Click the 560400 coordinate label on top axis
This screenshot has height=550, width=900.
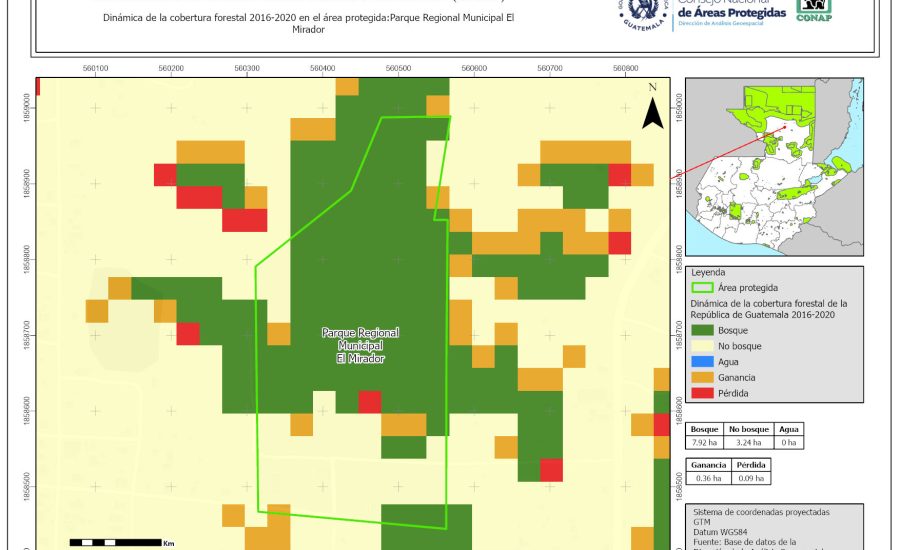[322, 68]
